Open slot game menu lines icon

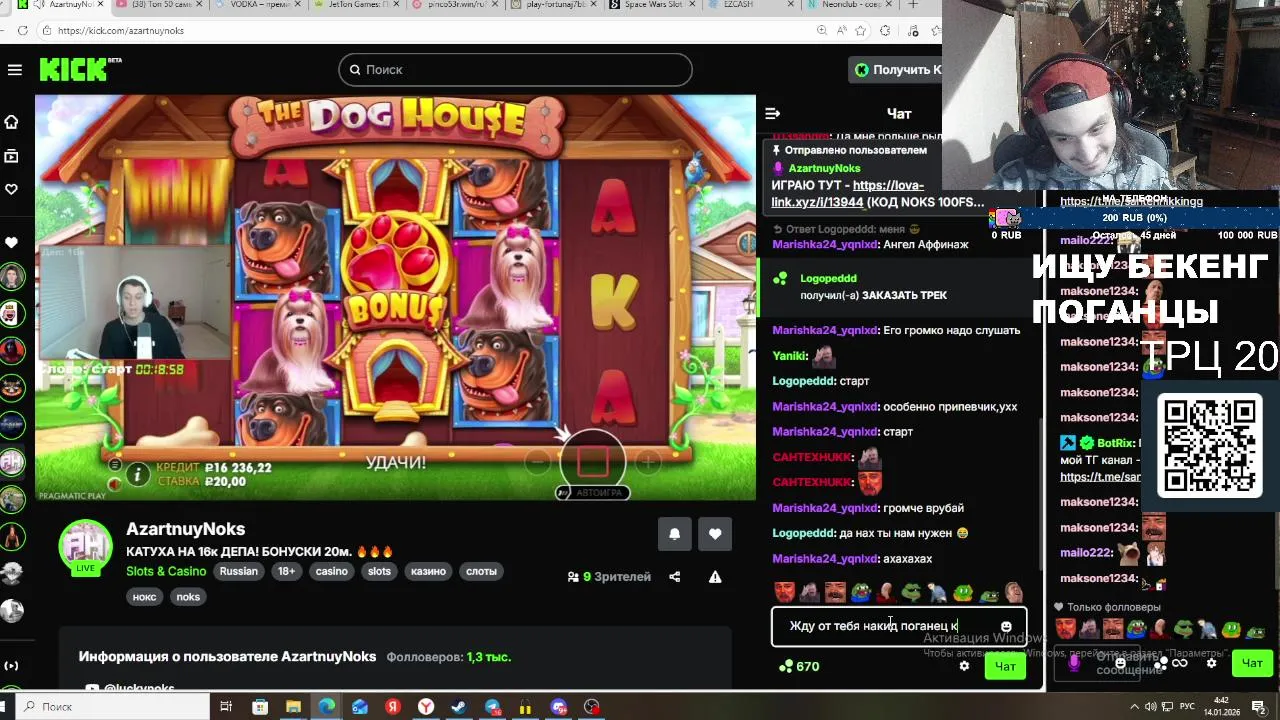pyautogui.click(x=115, y=465)
